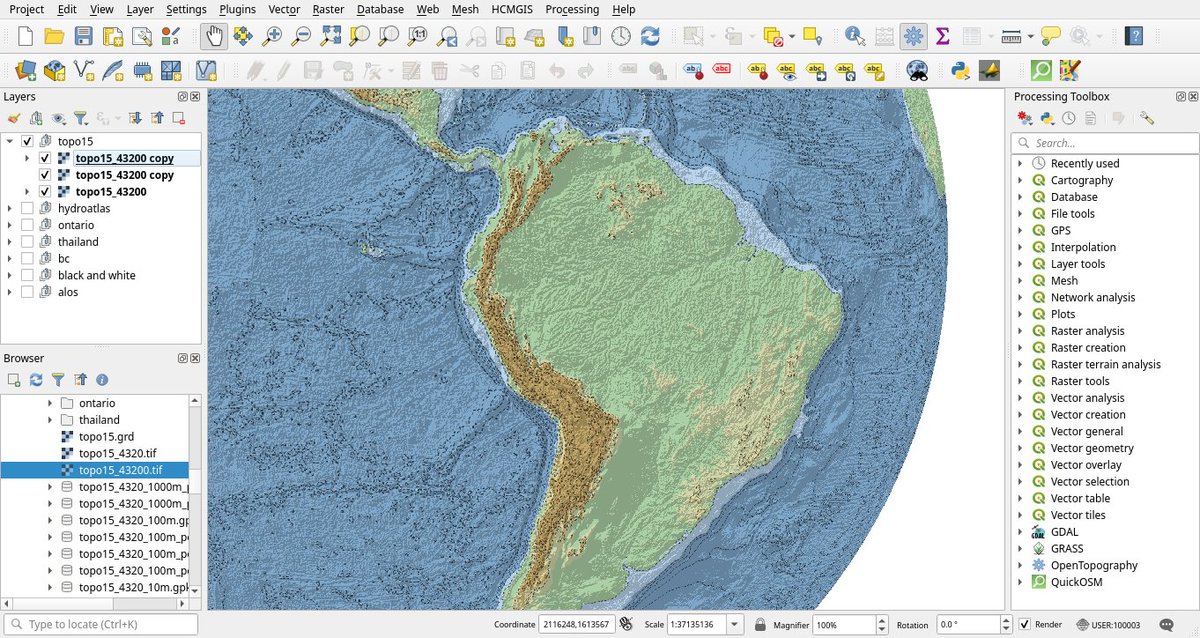This screenshot has height=638, width=1200.
Task: Create a new blank project
Action: tap(26, 36)
